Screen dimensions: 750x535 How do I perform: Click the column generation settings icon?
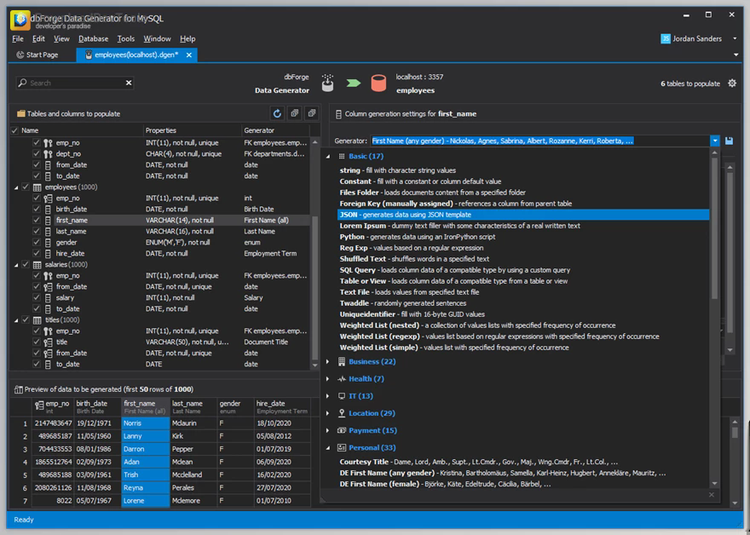pyautogui.click(x=339, y=114)
